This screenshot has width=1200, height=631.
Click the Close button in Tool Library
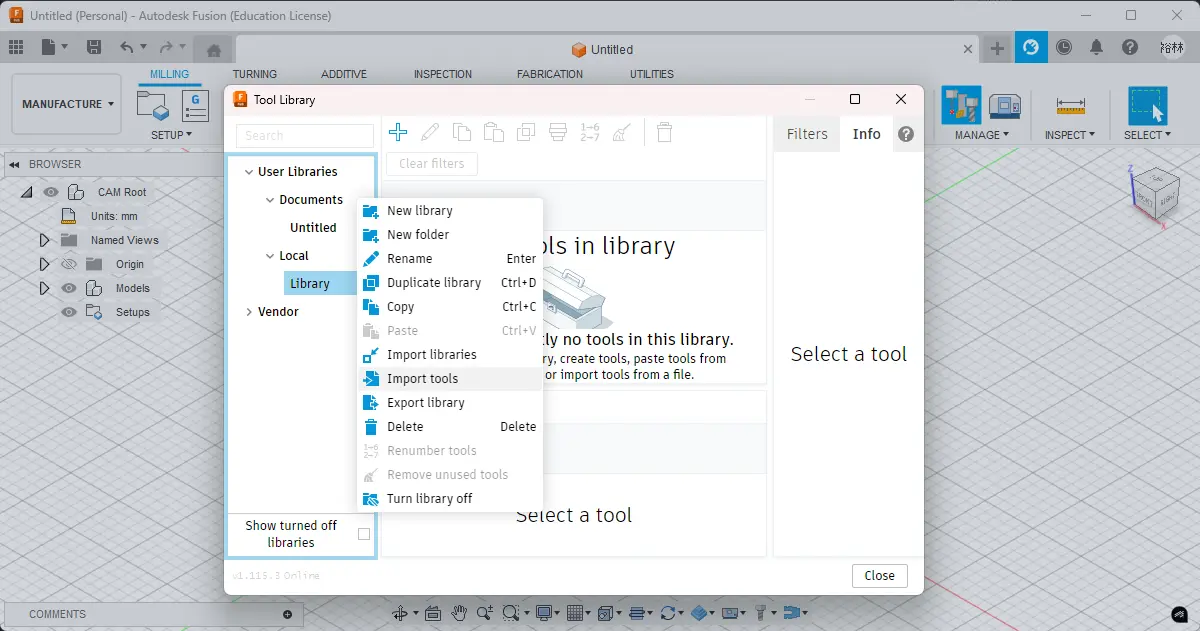[x=880, y=576]
